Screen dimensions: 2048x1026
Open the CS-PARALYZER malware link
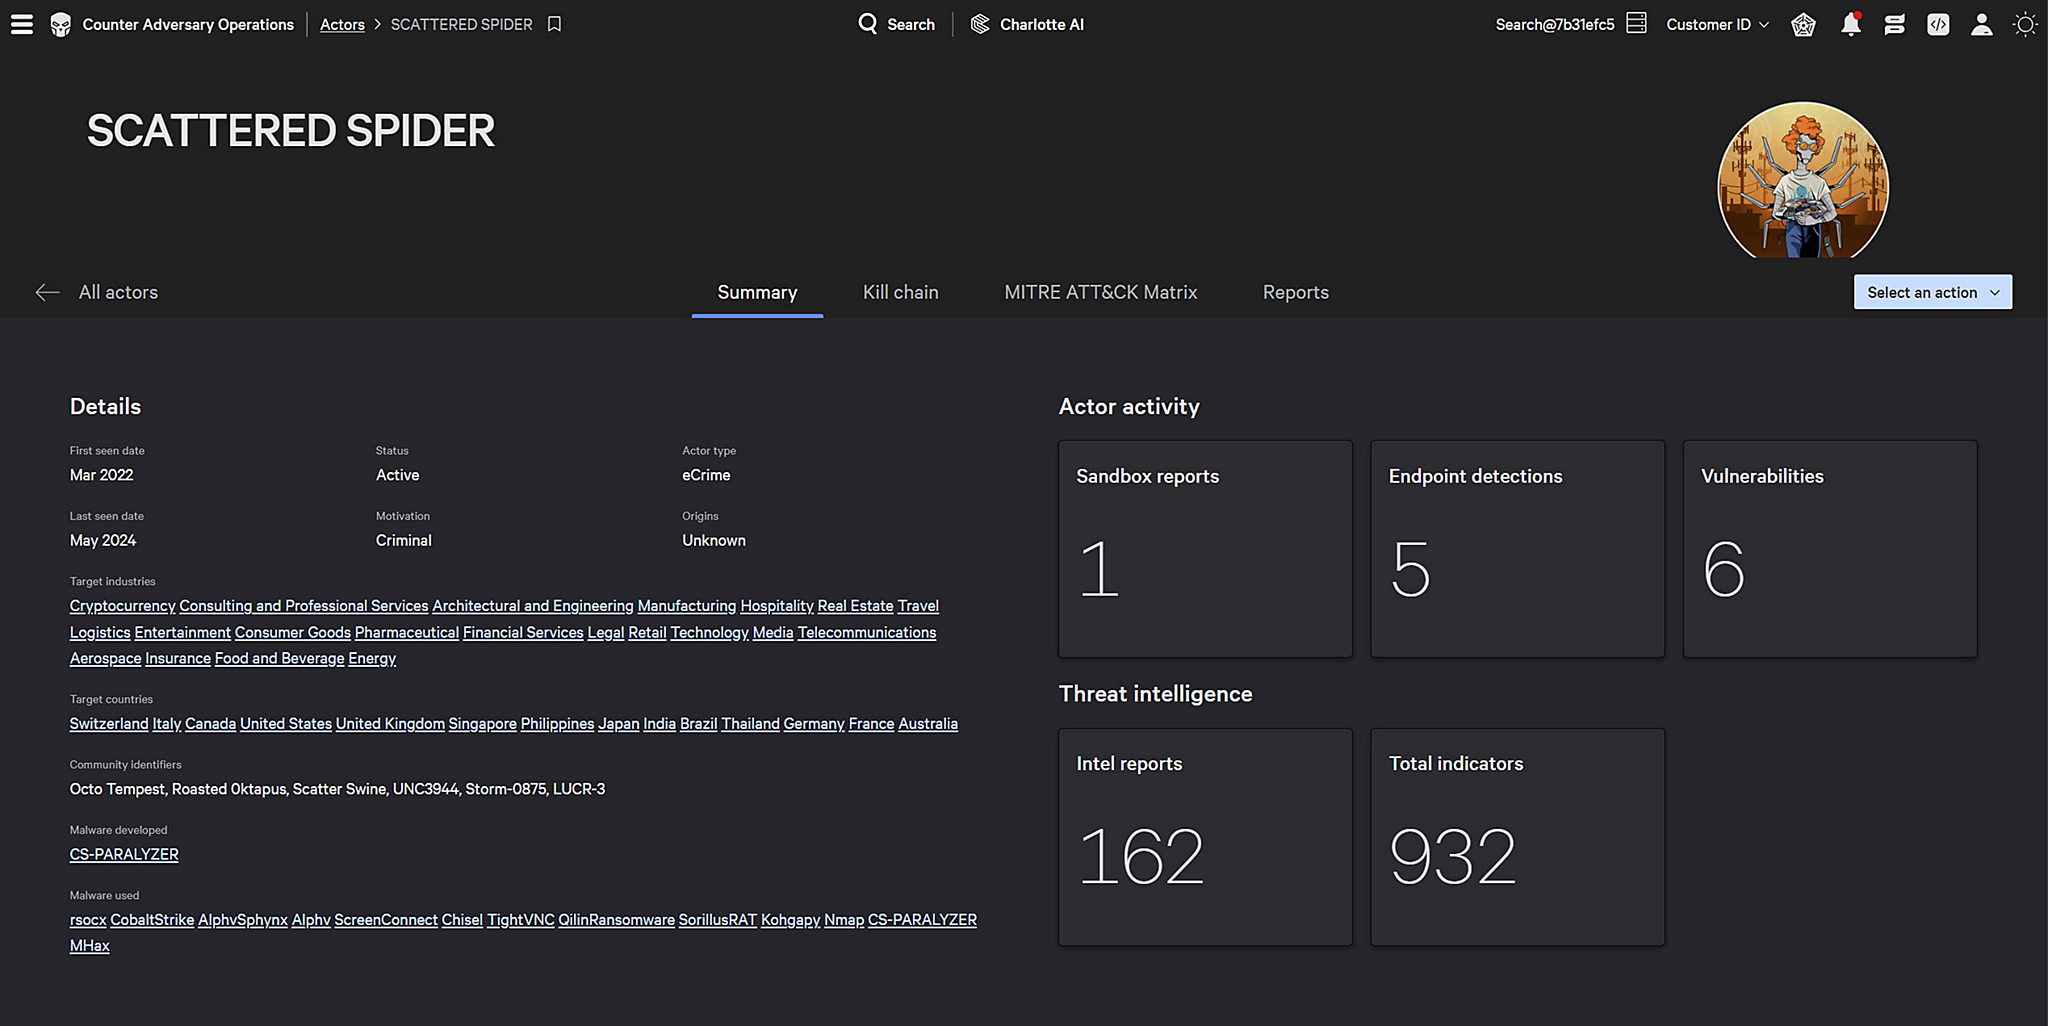coord(123,854)
